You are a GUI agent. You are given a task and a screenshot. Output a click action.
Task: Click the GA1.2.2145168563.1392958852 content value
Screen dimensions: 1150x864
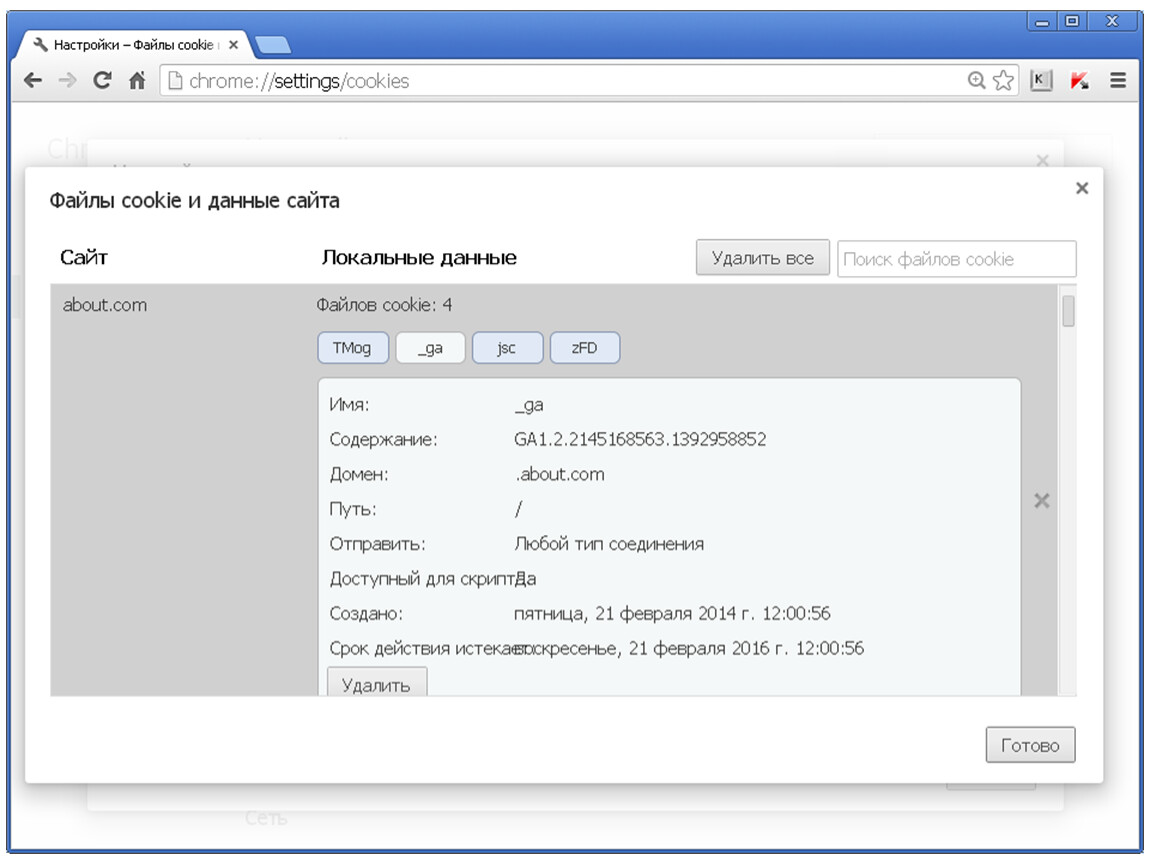(x=640, y=439)
